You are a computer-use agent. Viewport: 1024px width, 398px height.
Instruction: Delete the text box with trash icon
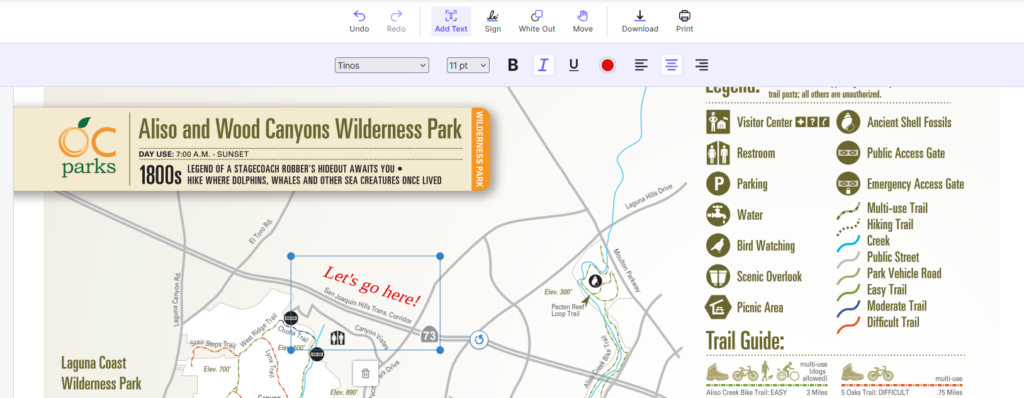[x=365, y=373]
